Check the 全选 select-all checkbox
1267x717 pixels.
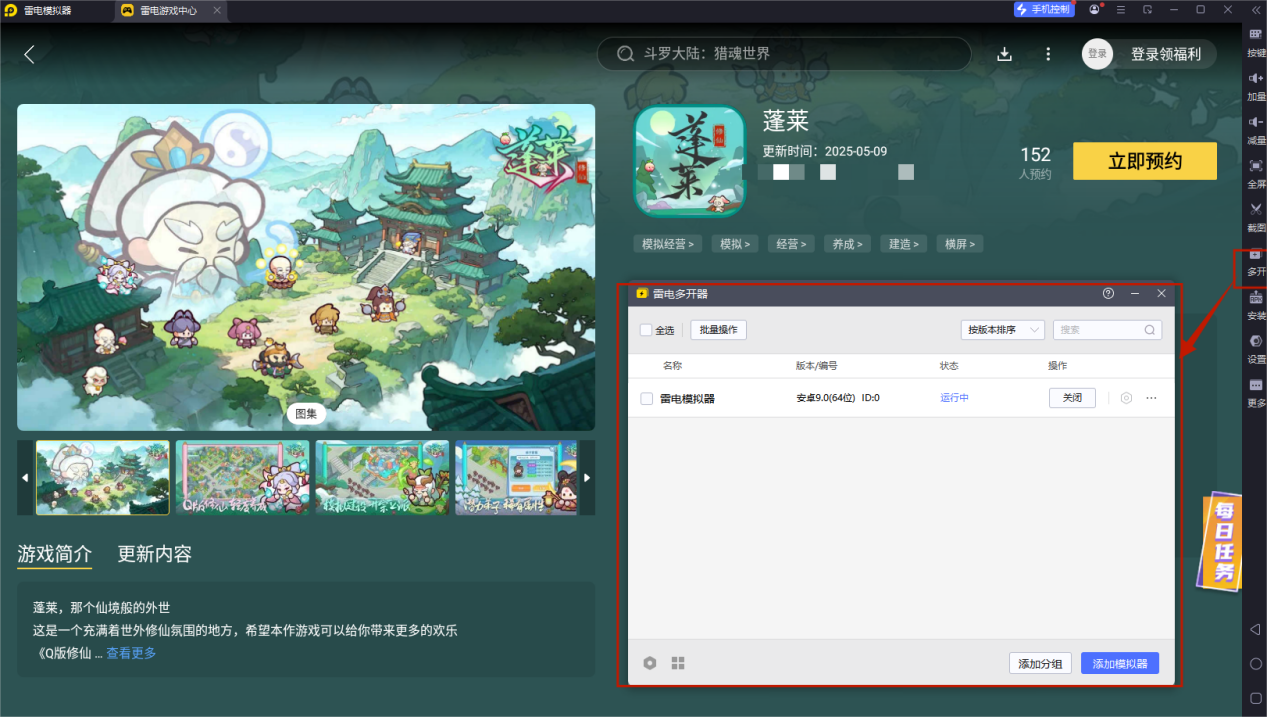pyautogui.click(x=646, y=330)
